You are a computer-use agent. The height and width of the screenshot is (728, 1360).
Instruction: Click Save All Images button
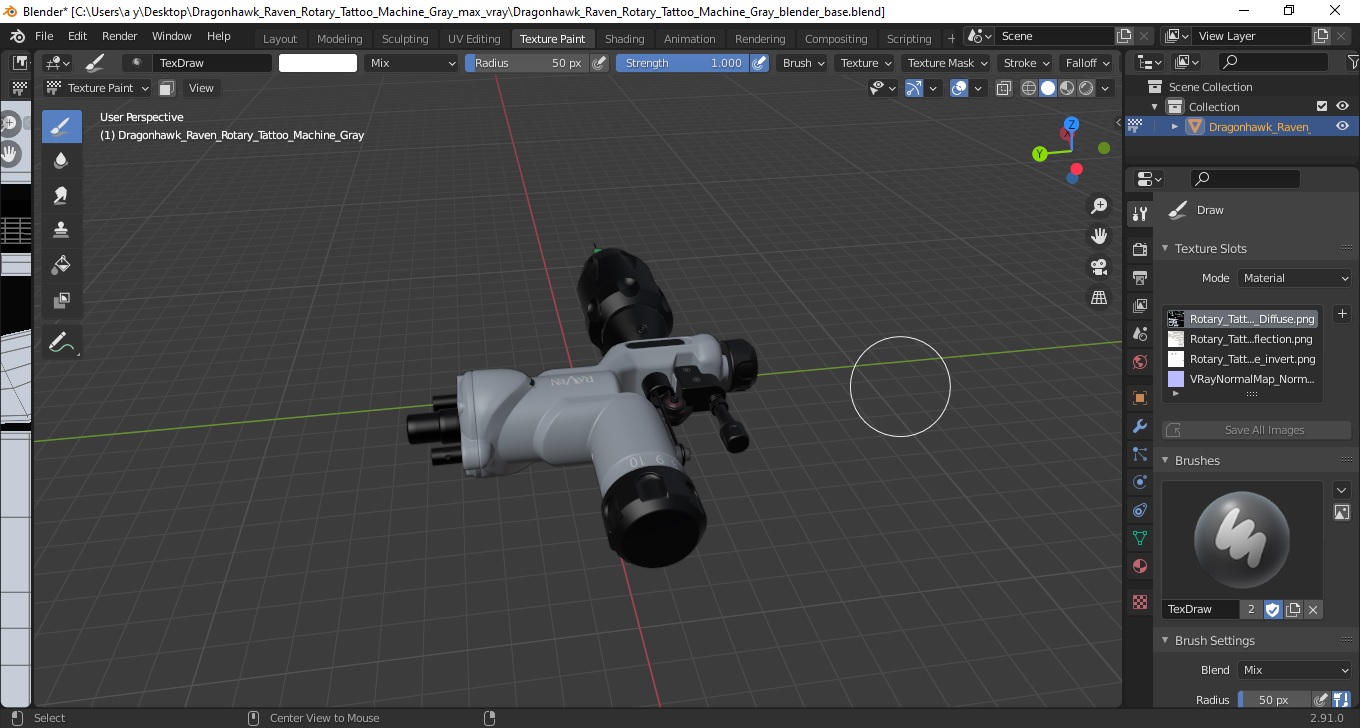(1256, 430)
